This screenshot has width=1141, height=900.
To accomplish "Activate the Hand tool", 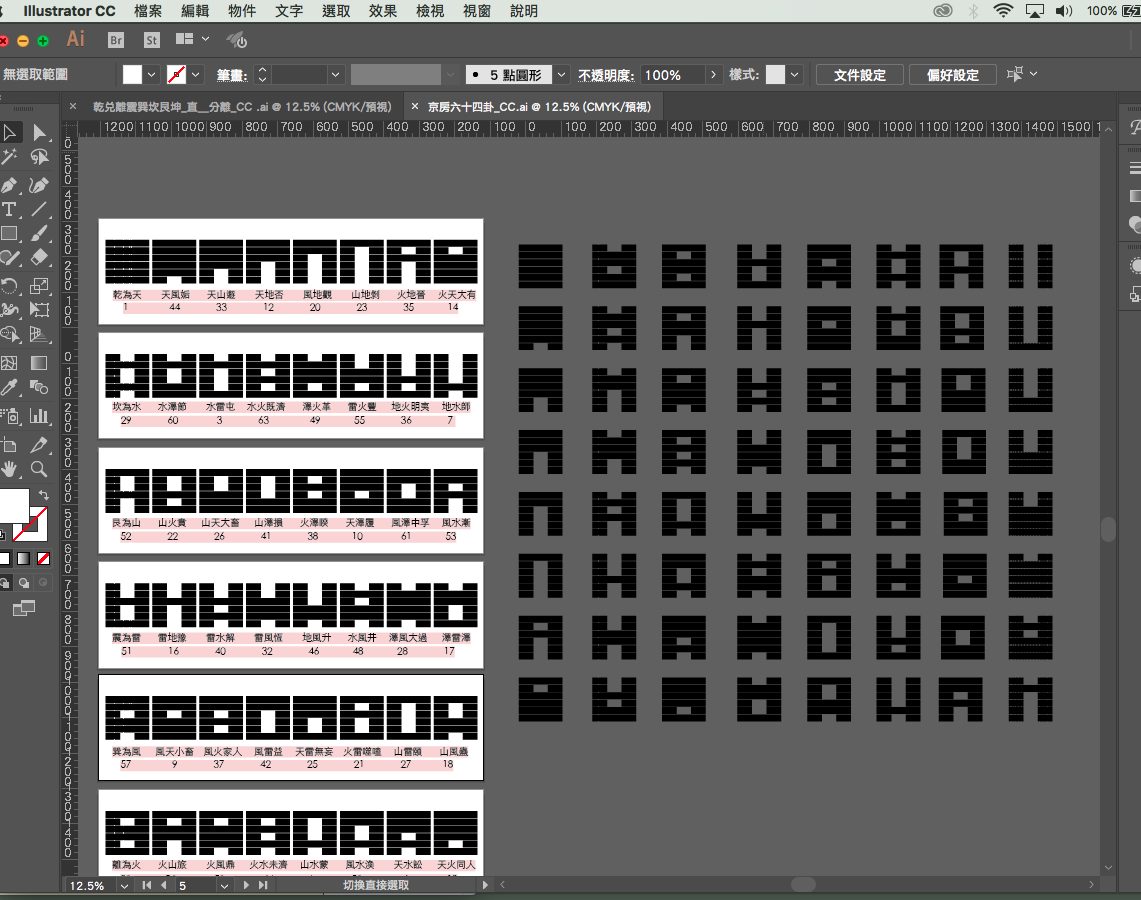I will pyautogui.click(x=9, y=469).
